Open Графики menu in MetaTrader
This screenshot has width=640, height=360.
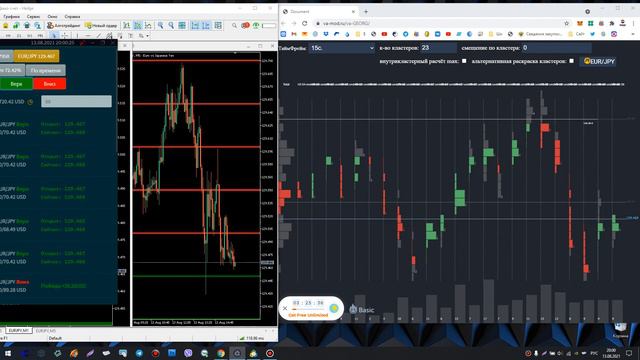click(11, 17)
